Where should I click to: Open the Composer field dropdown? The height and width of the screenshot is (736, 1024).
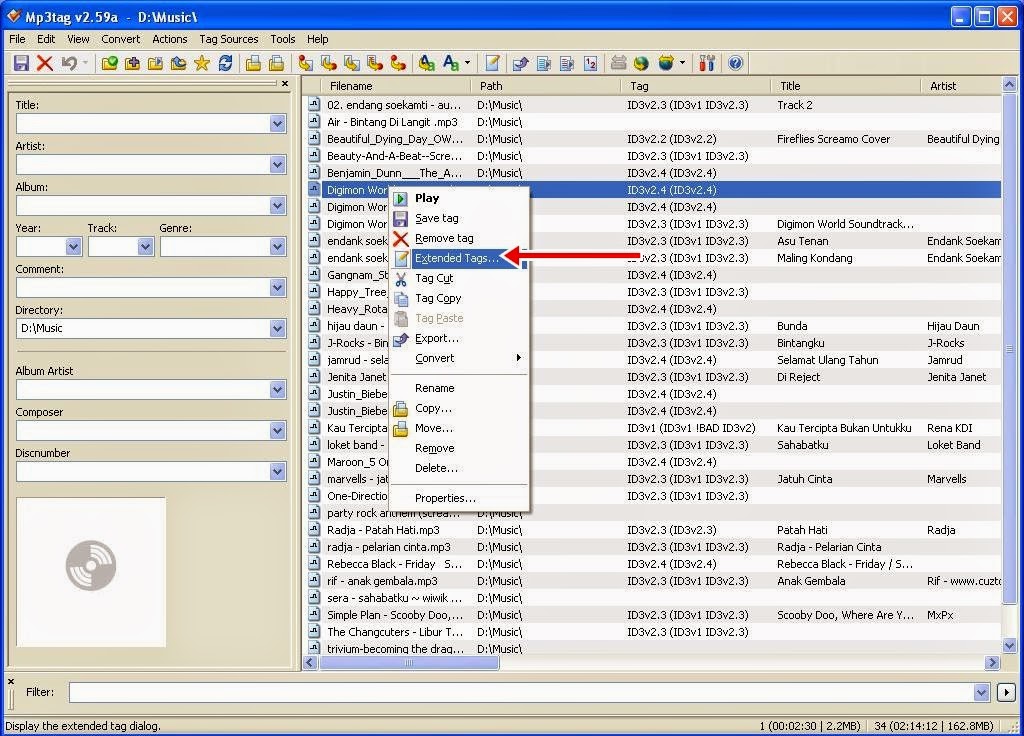click(278, 430)
